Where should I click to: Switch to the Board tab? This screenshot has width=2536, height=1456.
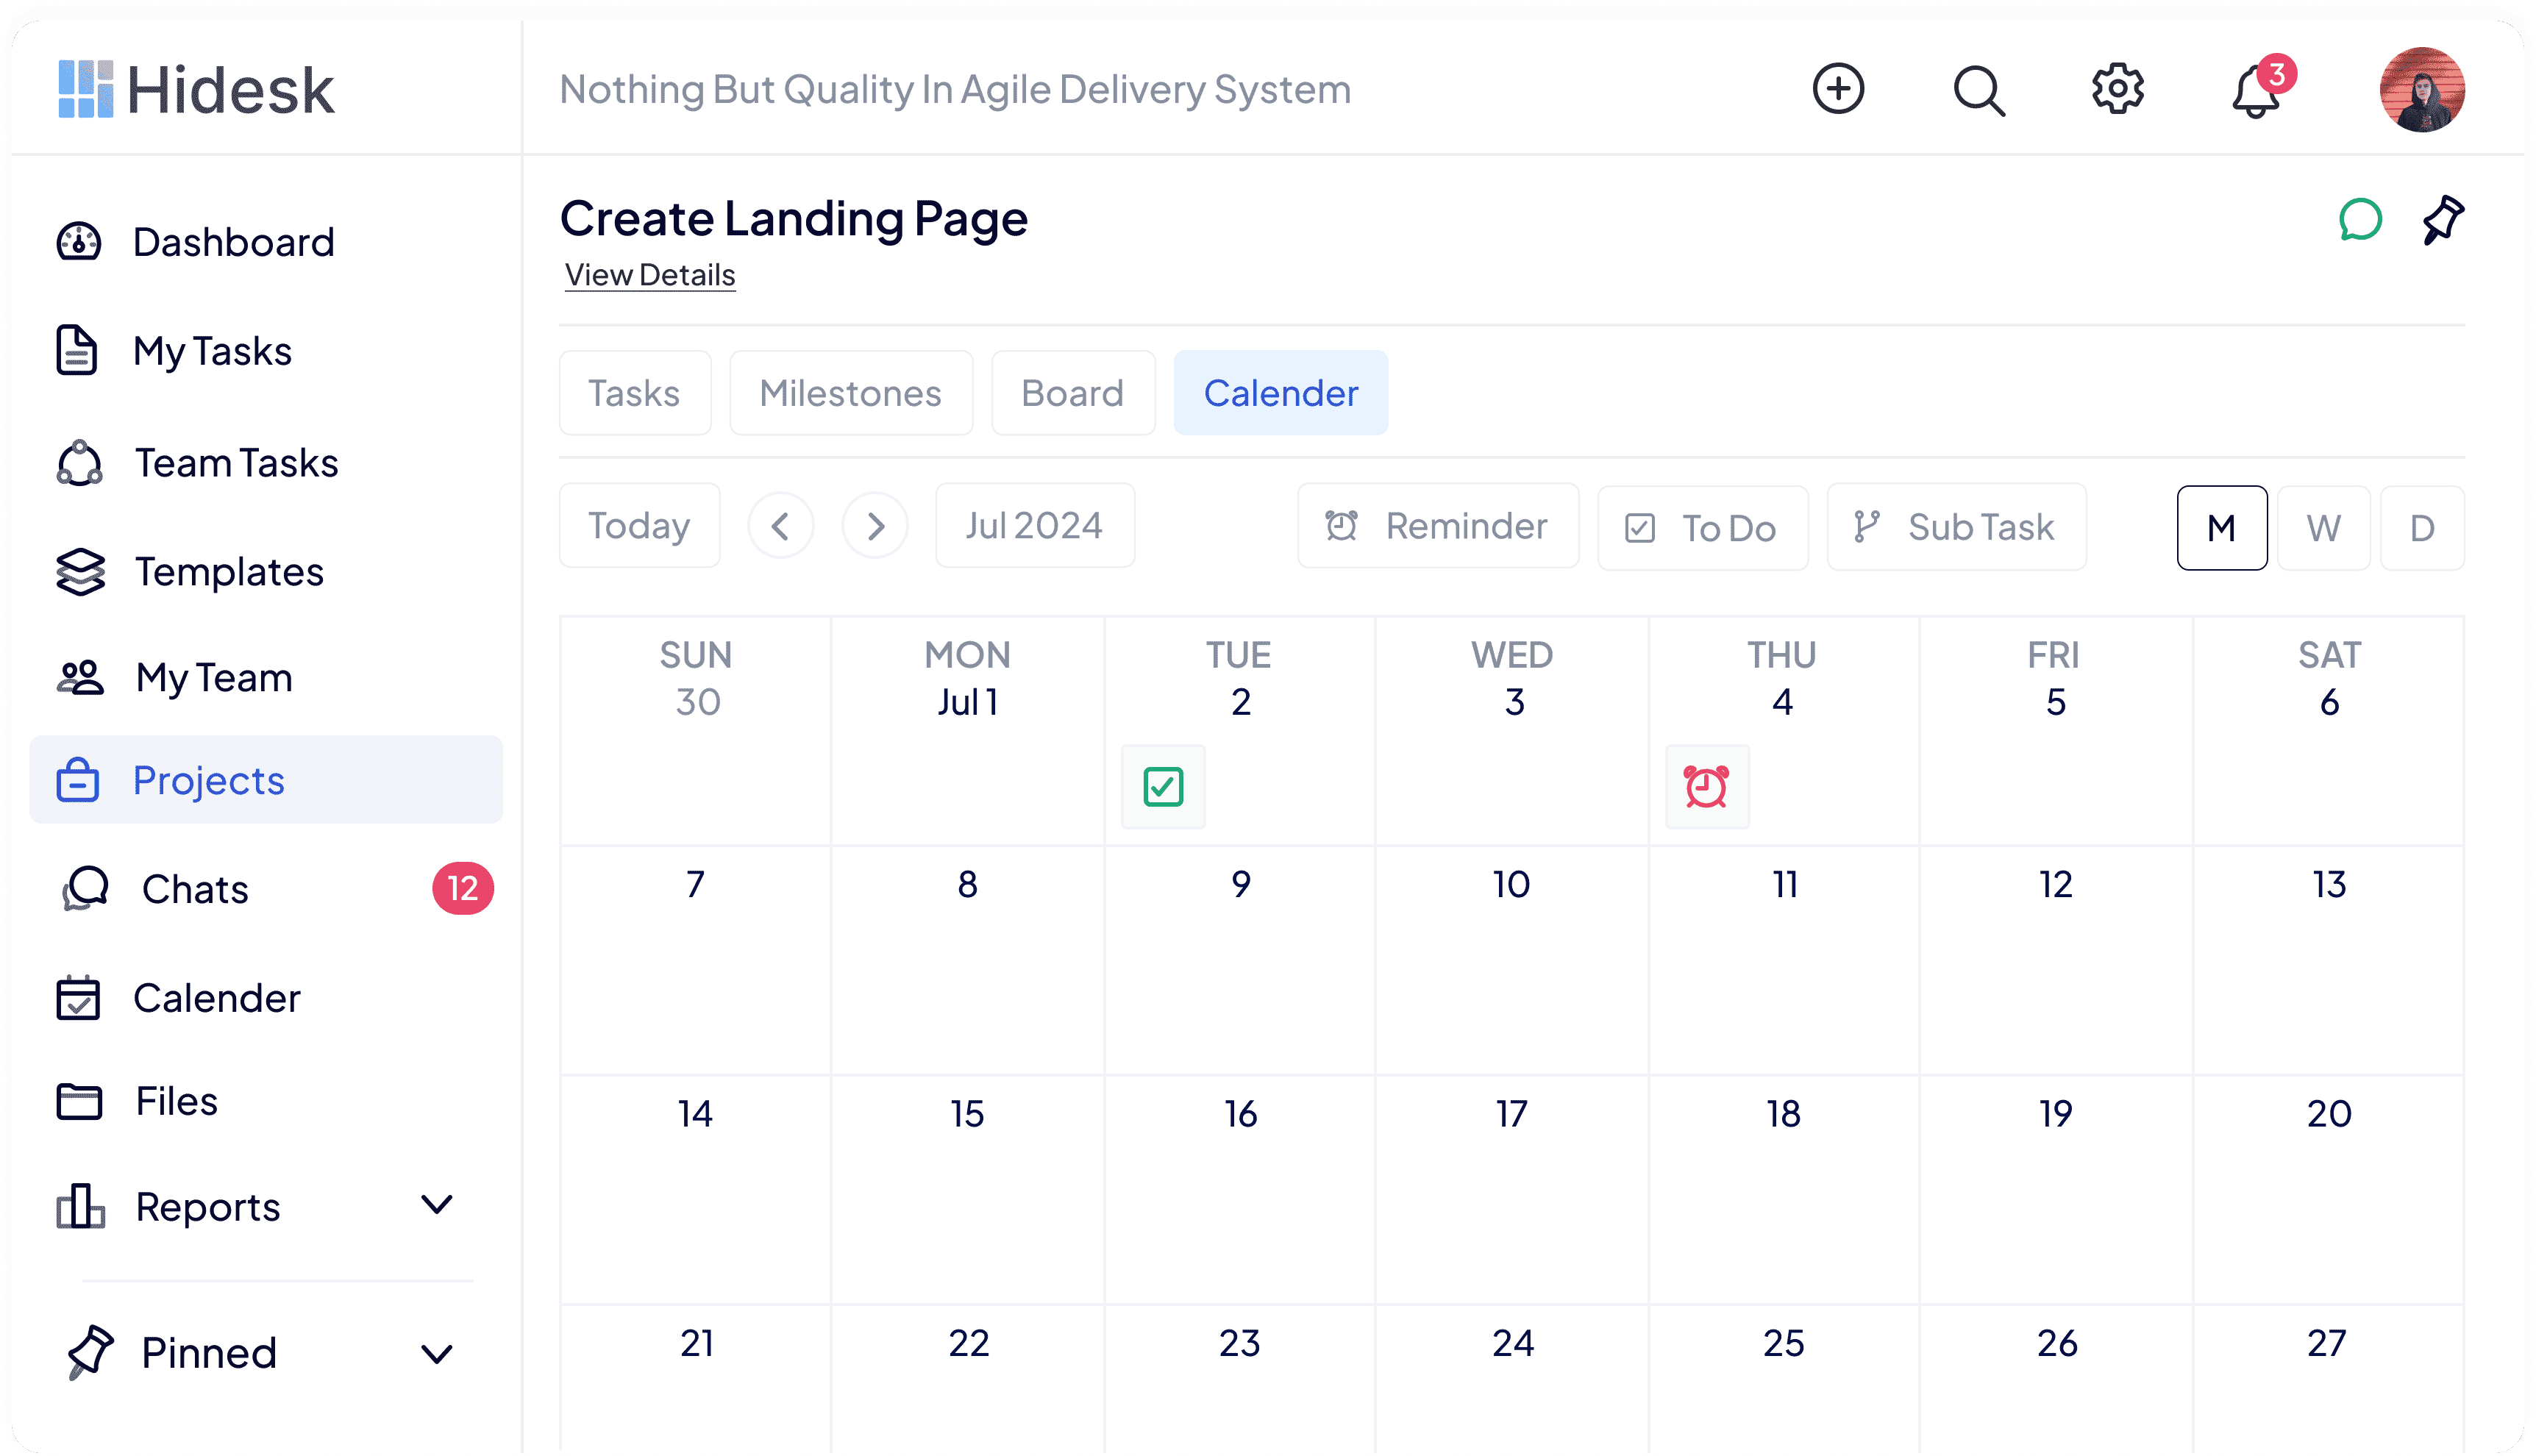[x=1073, y=393]
